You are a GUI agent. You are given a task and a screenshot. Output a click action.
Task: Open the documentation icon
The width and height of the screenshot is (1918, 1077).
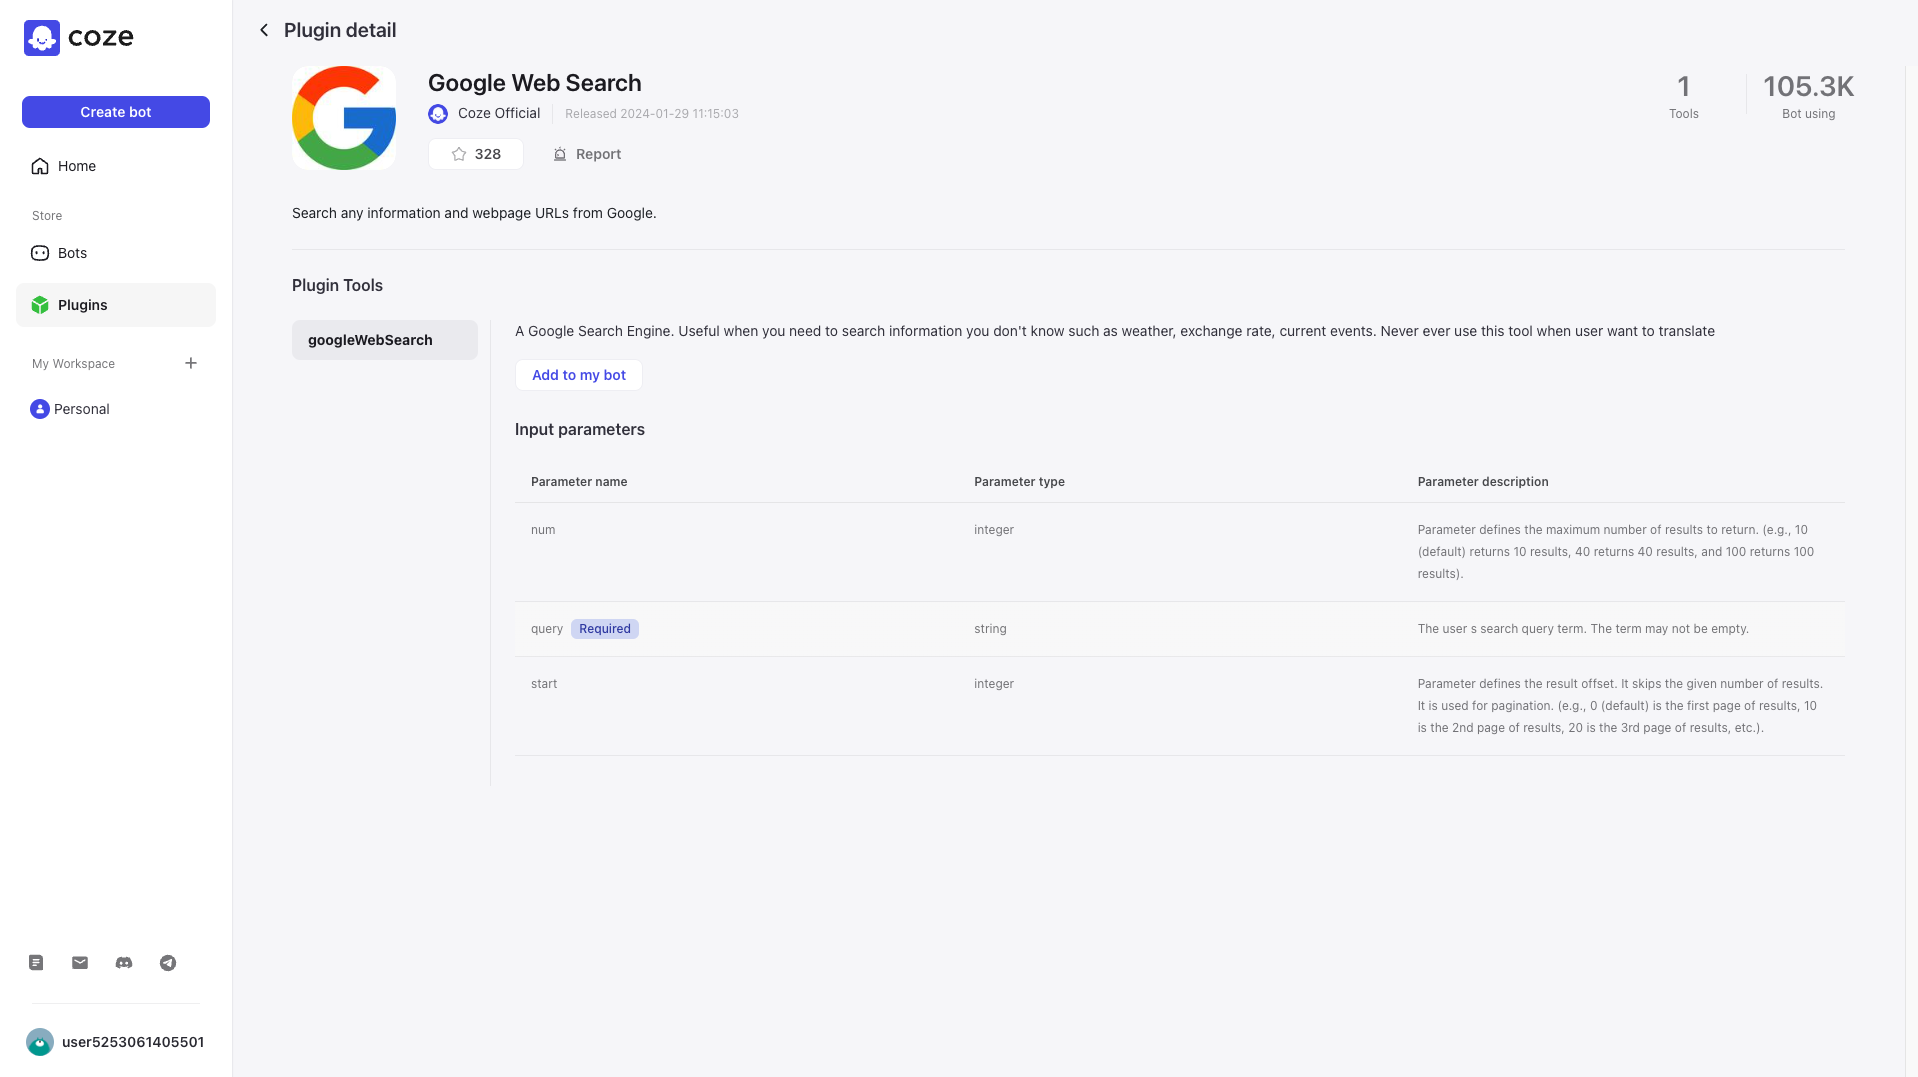(x=35, y=962)
